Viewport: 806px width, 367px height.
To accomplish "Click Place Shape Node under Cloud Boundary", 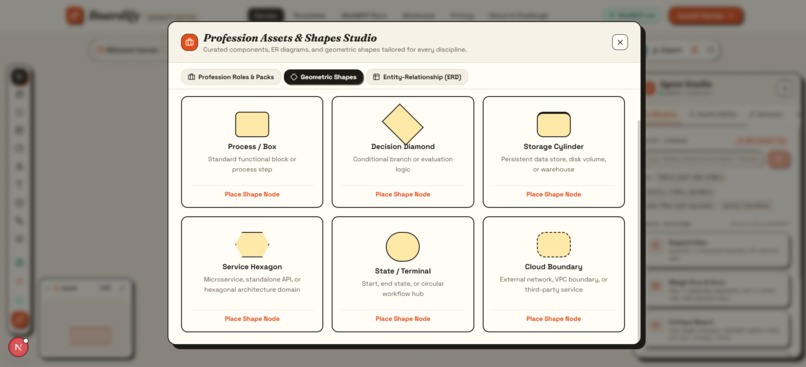I will (554, 319).
